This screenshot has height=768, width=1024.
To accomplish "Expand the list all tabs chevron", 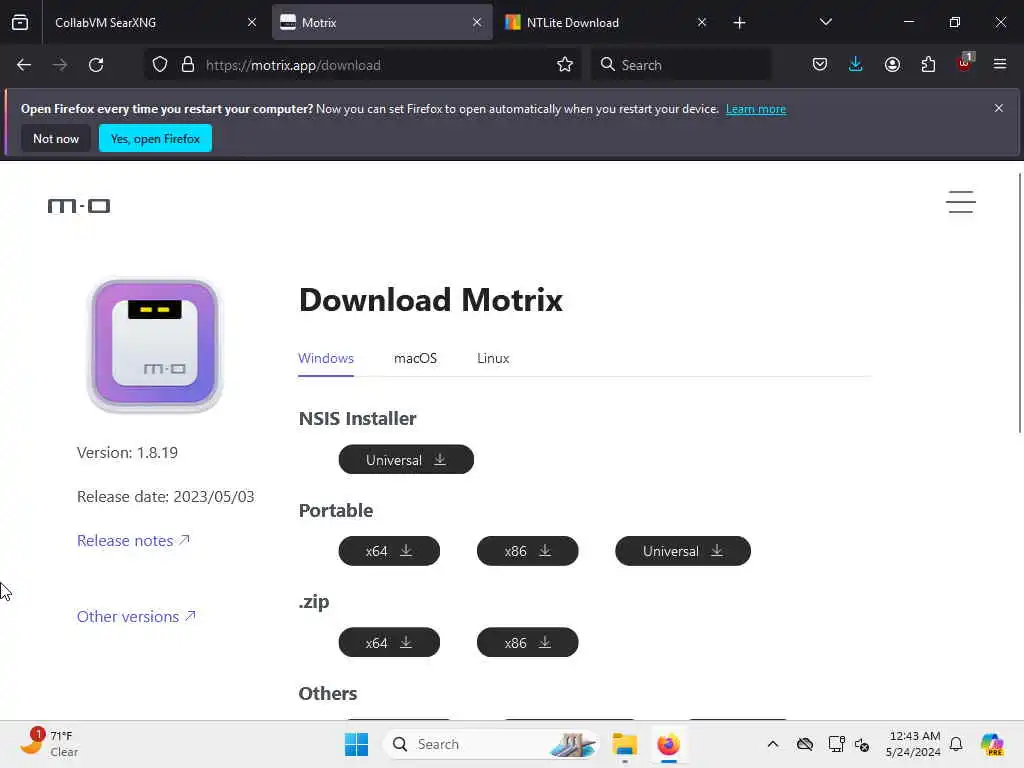I will click(825, 22).
